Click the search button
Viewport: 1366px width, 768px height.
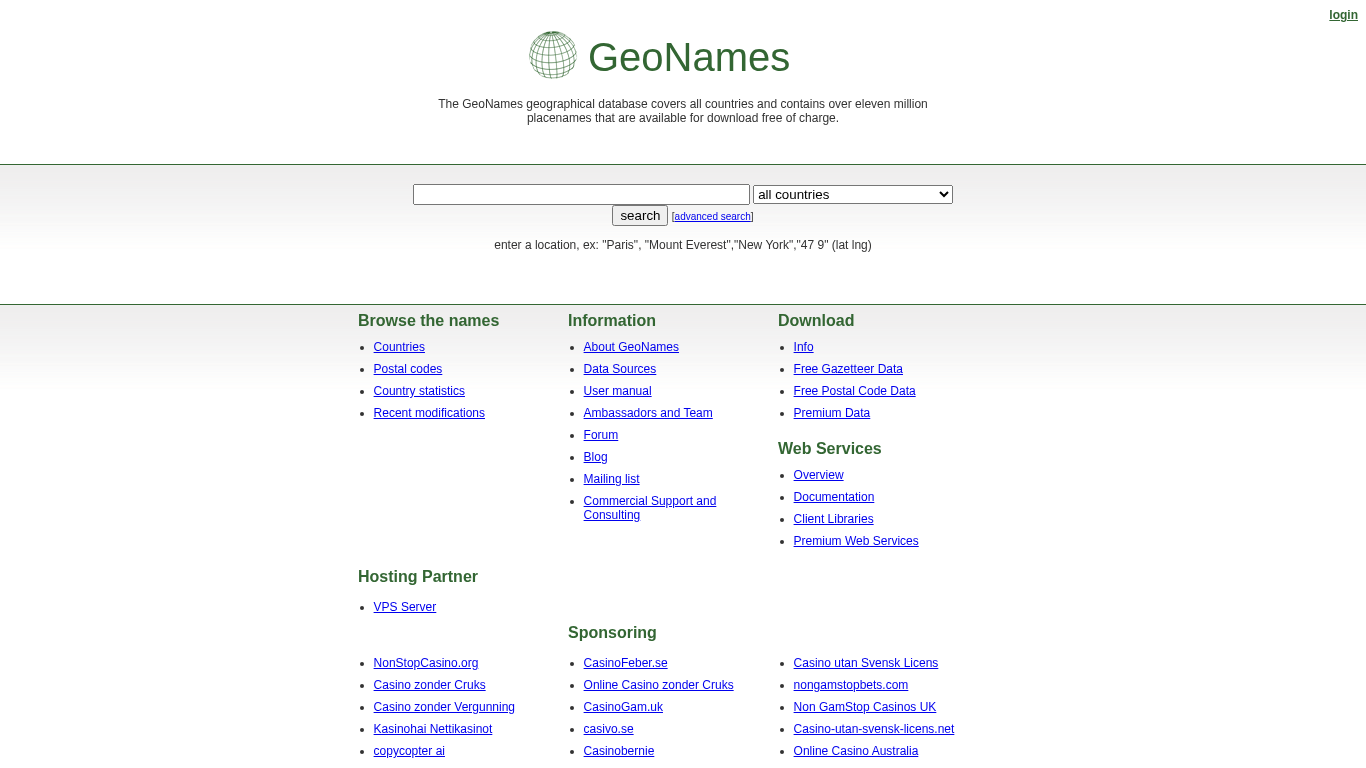coord(640,216)
